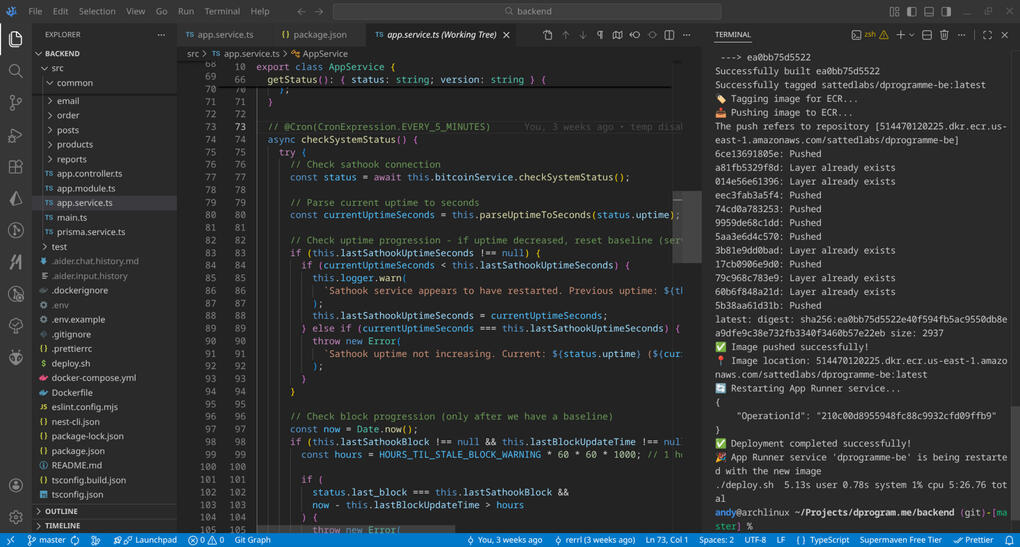Image resolution: width=1020 pixels, height=547 pixels.
Task: Open the Extensions view icon
Action: pyautogui.click(x=16, y=167)
